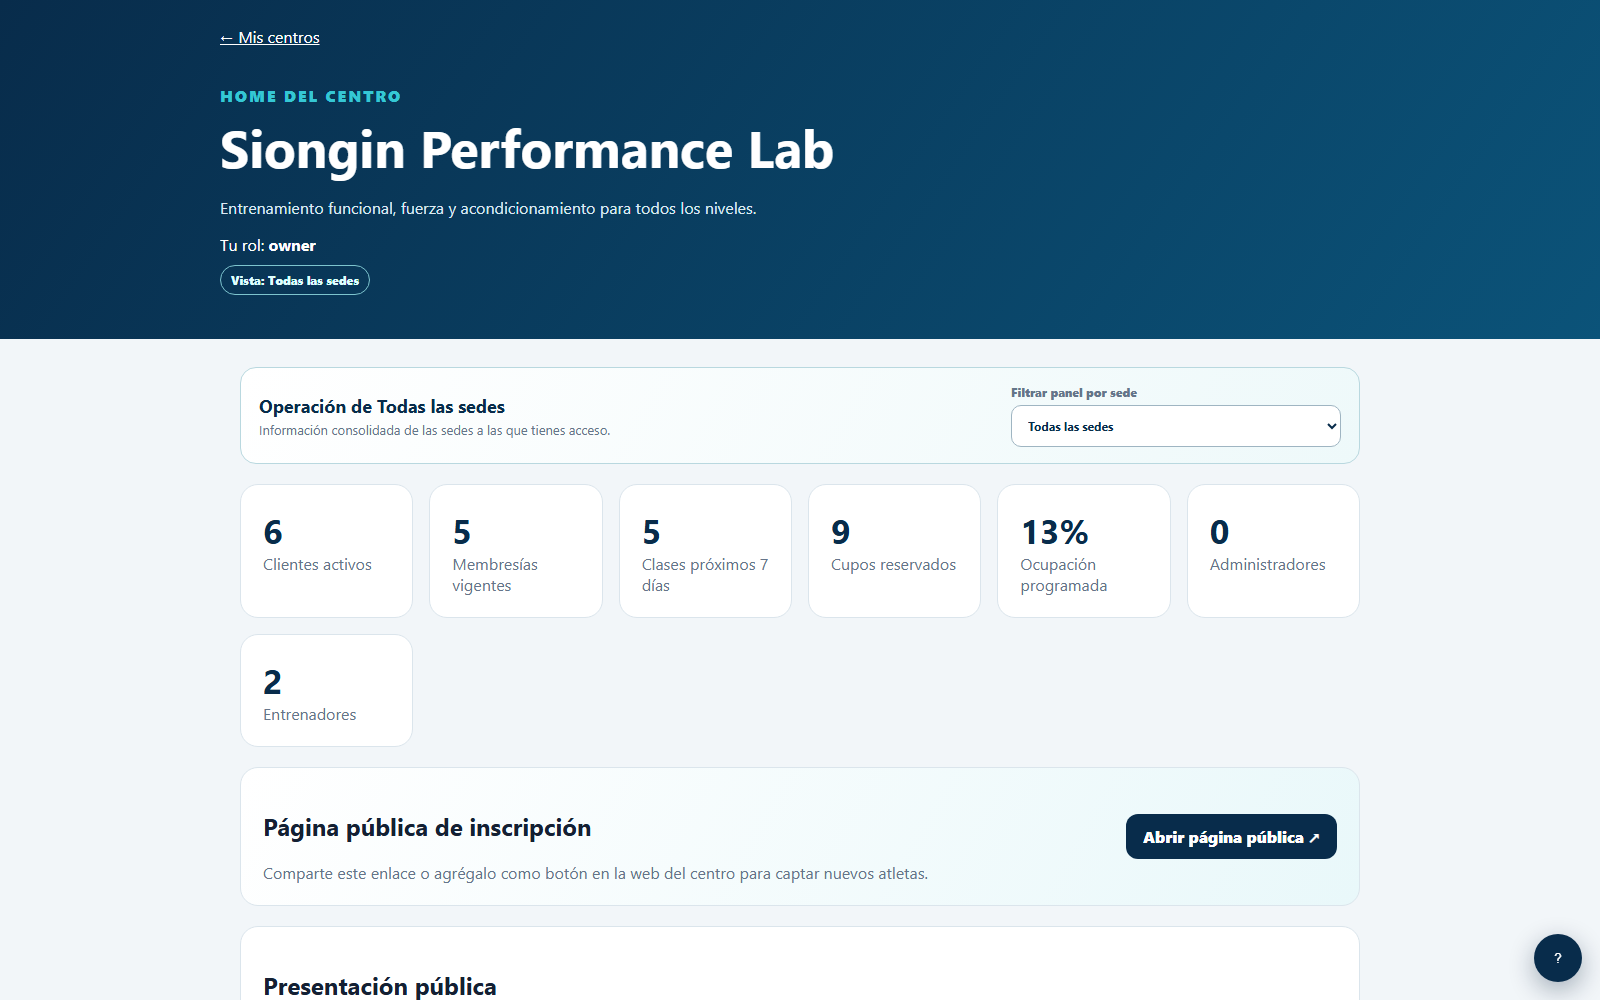Click the HOME DEL CENTRO label
Screen dimensions: 1600x1000
pyautogui.click(x=310, y=97)
